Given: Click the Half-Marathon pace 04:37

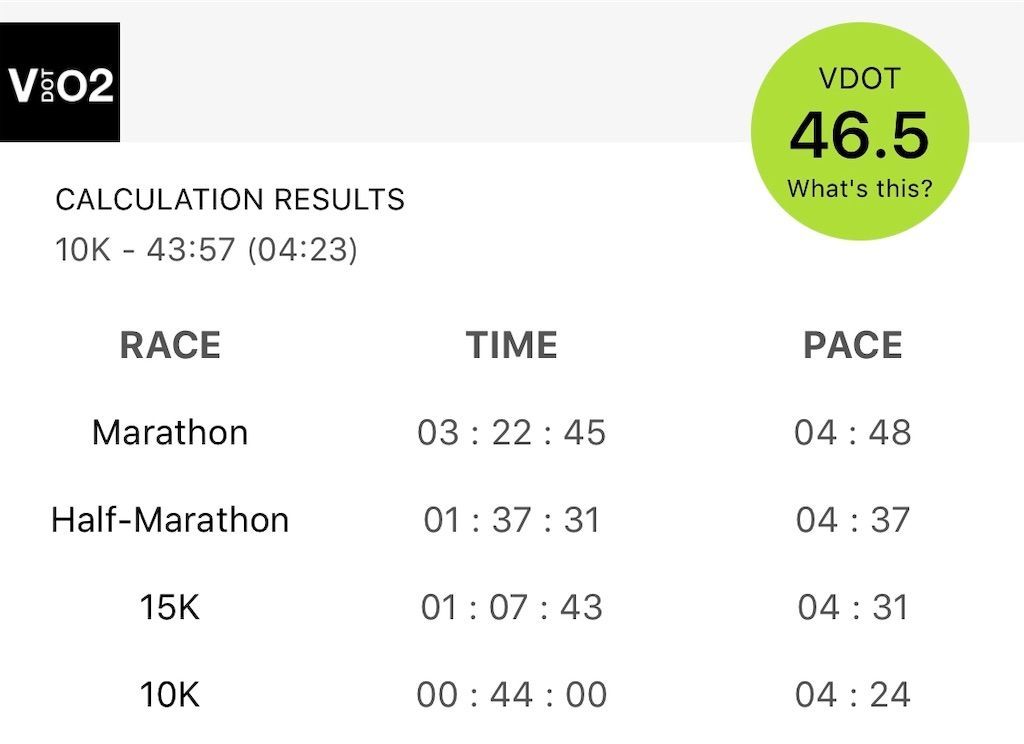Looking at the screenshot, I should pyautogui.click(x=852, y=520).
